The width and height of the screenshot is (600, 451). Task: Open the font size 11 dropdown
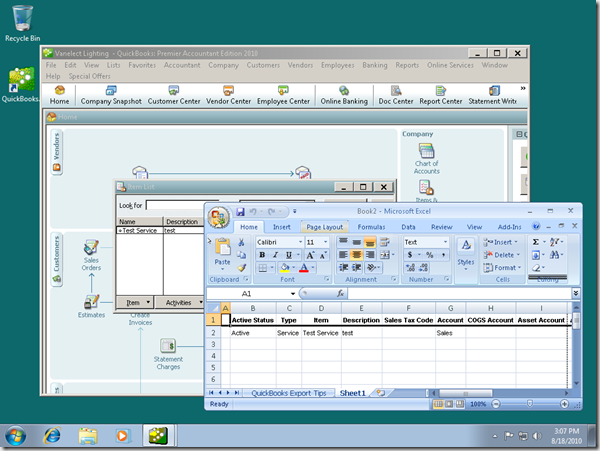(326, 242)
